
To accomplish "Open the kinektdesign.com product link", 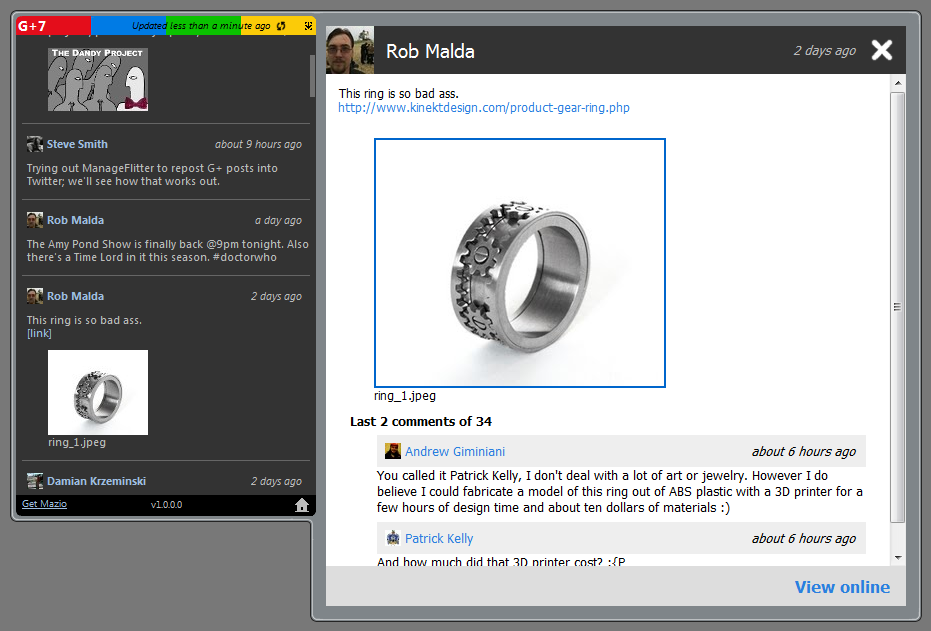I will (484, 108).
